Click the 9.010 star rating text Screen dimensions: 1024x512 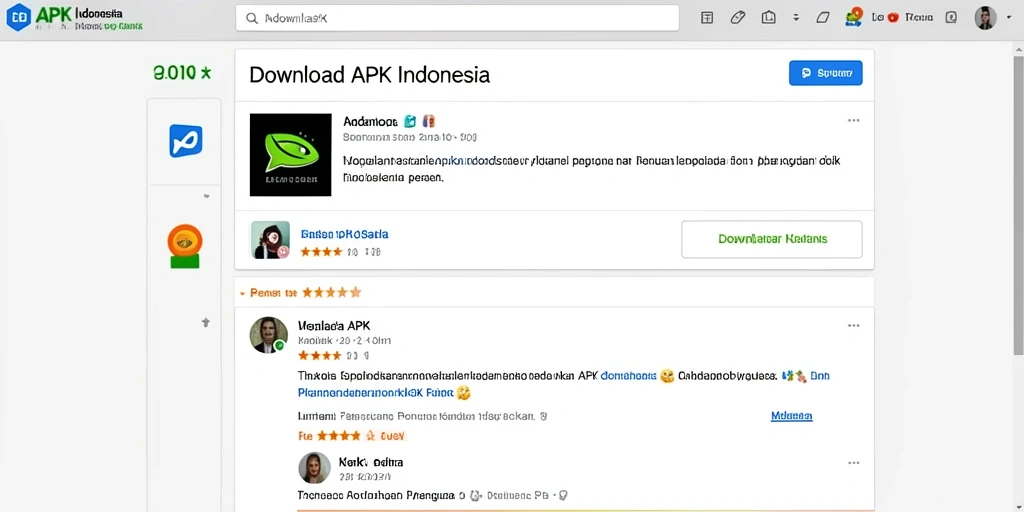(x=182, y=72)
